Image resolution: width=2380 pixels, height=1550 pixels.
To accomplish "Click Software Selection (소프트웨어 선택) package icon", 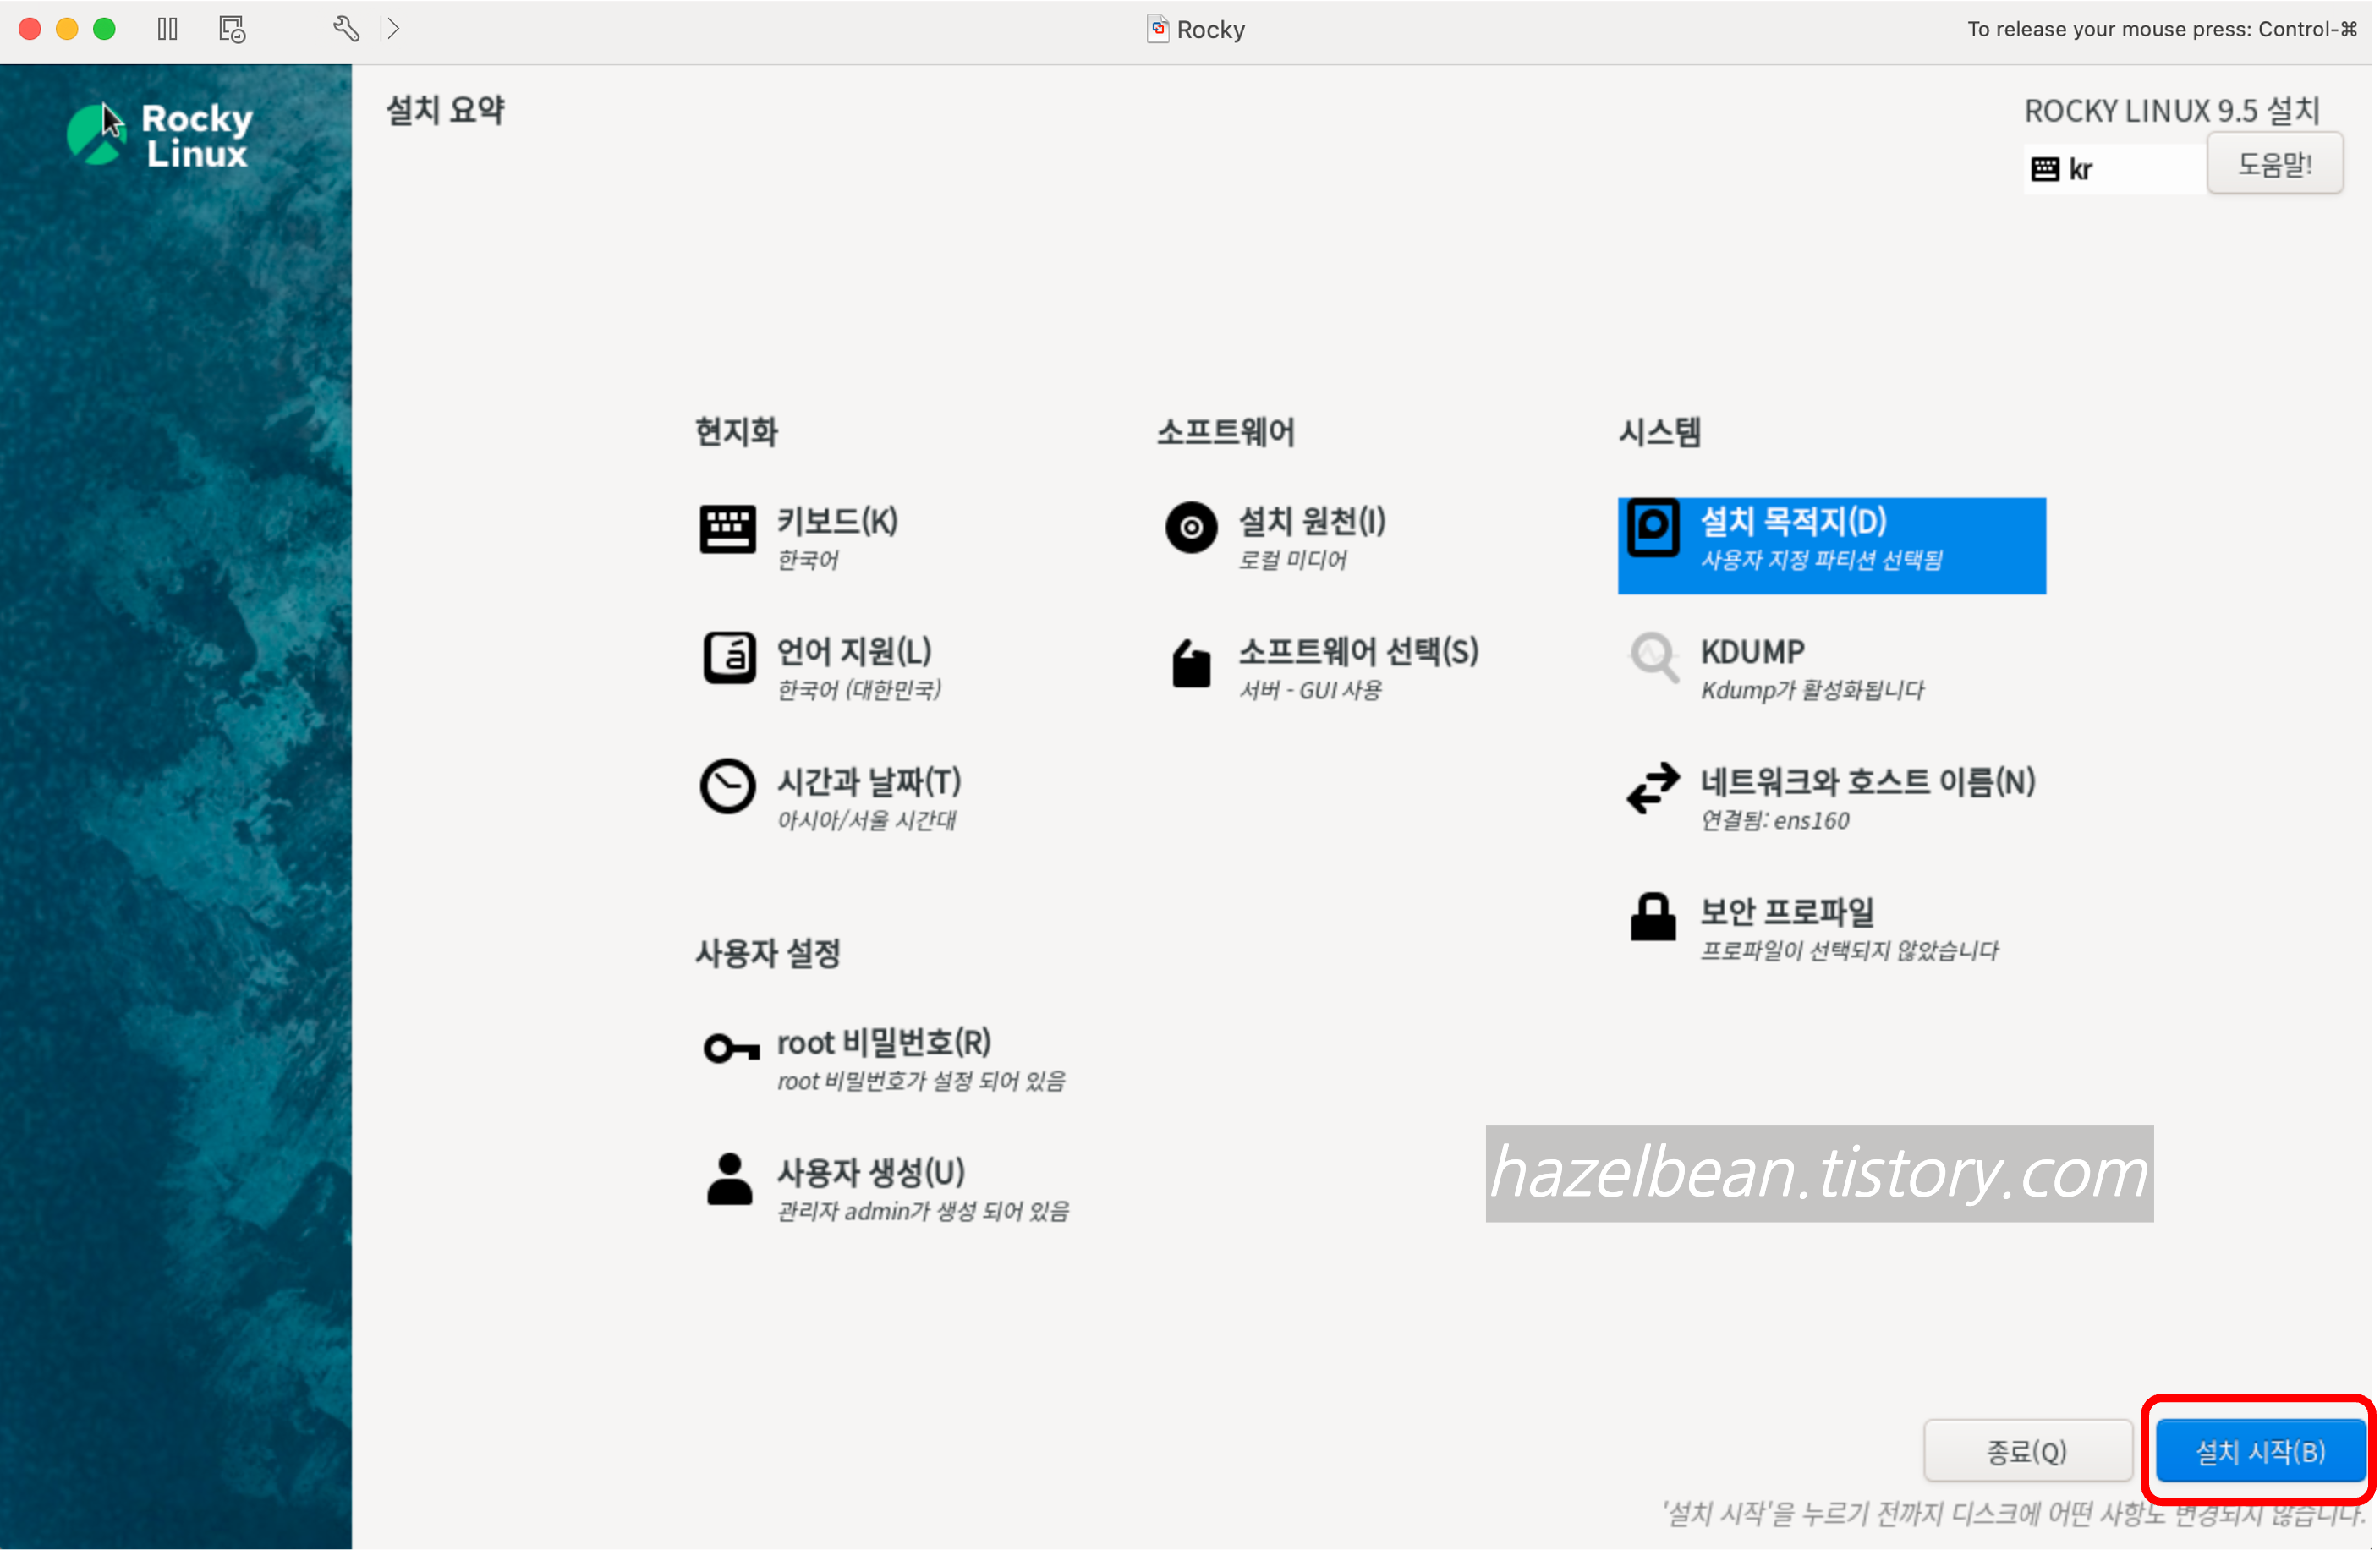I will coord(1191,663).
